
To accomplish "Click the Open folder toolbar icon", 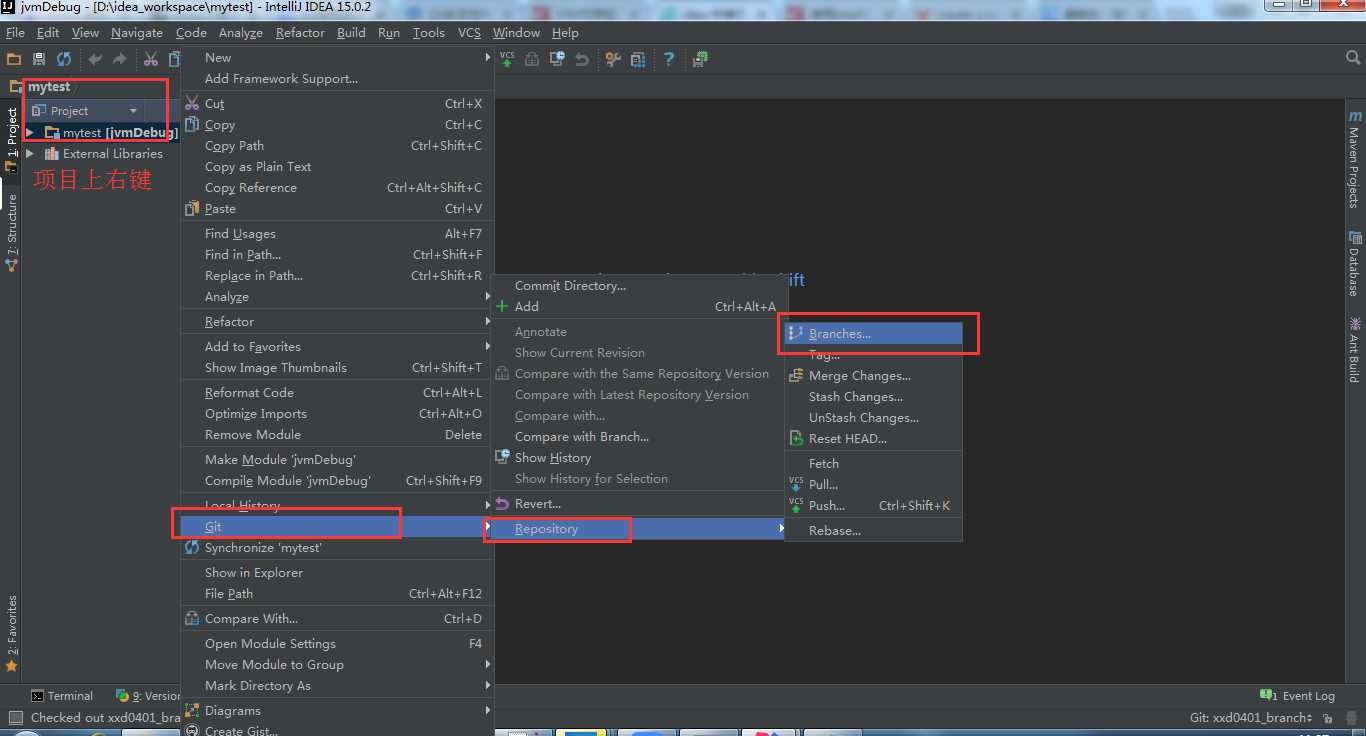I will (14, 60).
